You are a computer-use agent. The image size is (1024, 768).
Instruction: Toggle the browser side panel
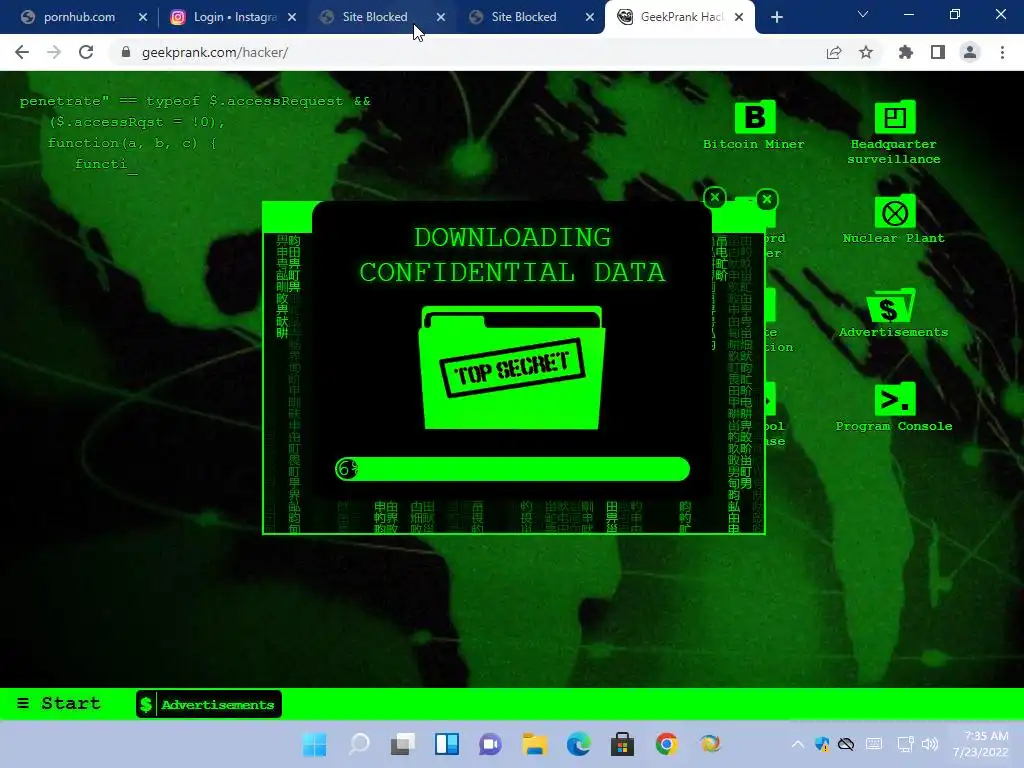[938, 52]
